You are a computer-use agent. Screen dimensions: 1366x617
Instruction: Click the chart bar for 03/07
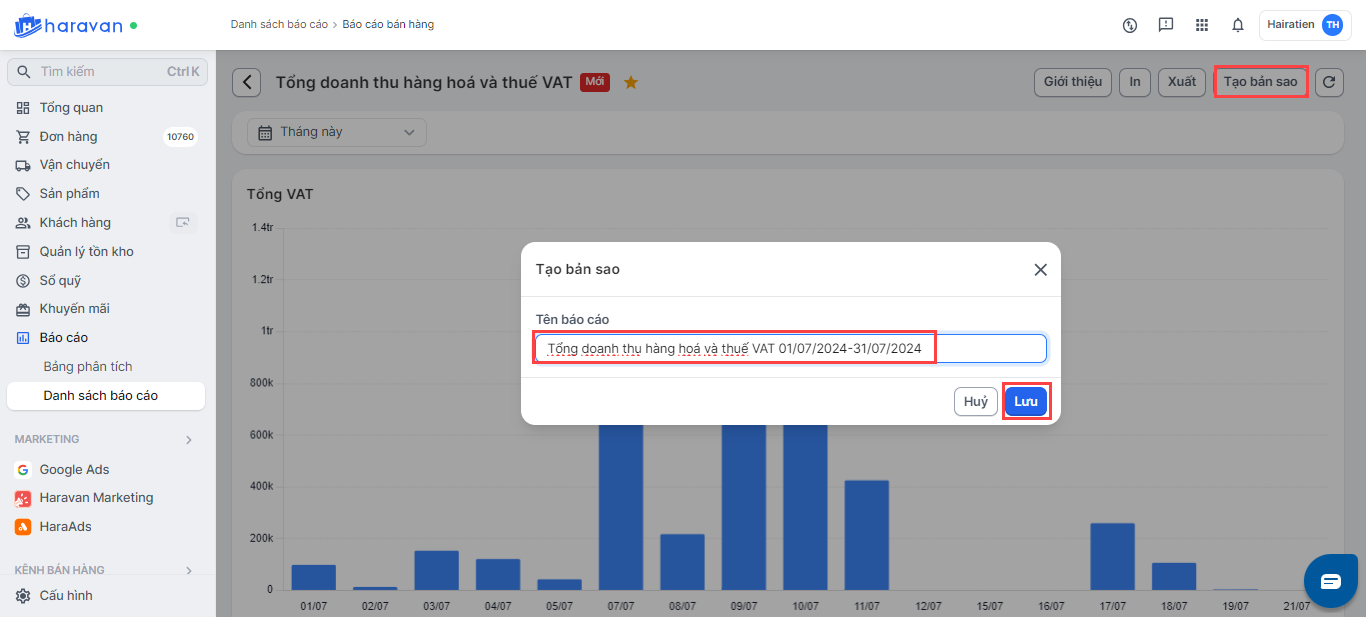(x=437, y=570)
